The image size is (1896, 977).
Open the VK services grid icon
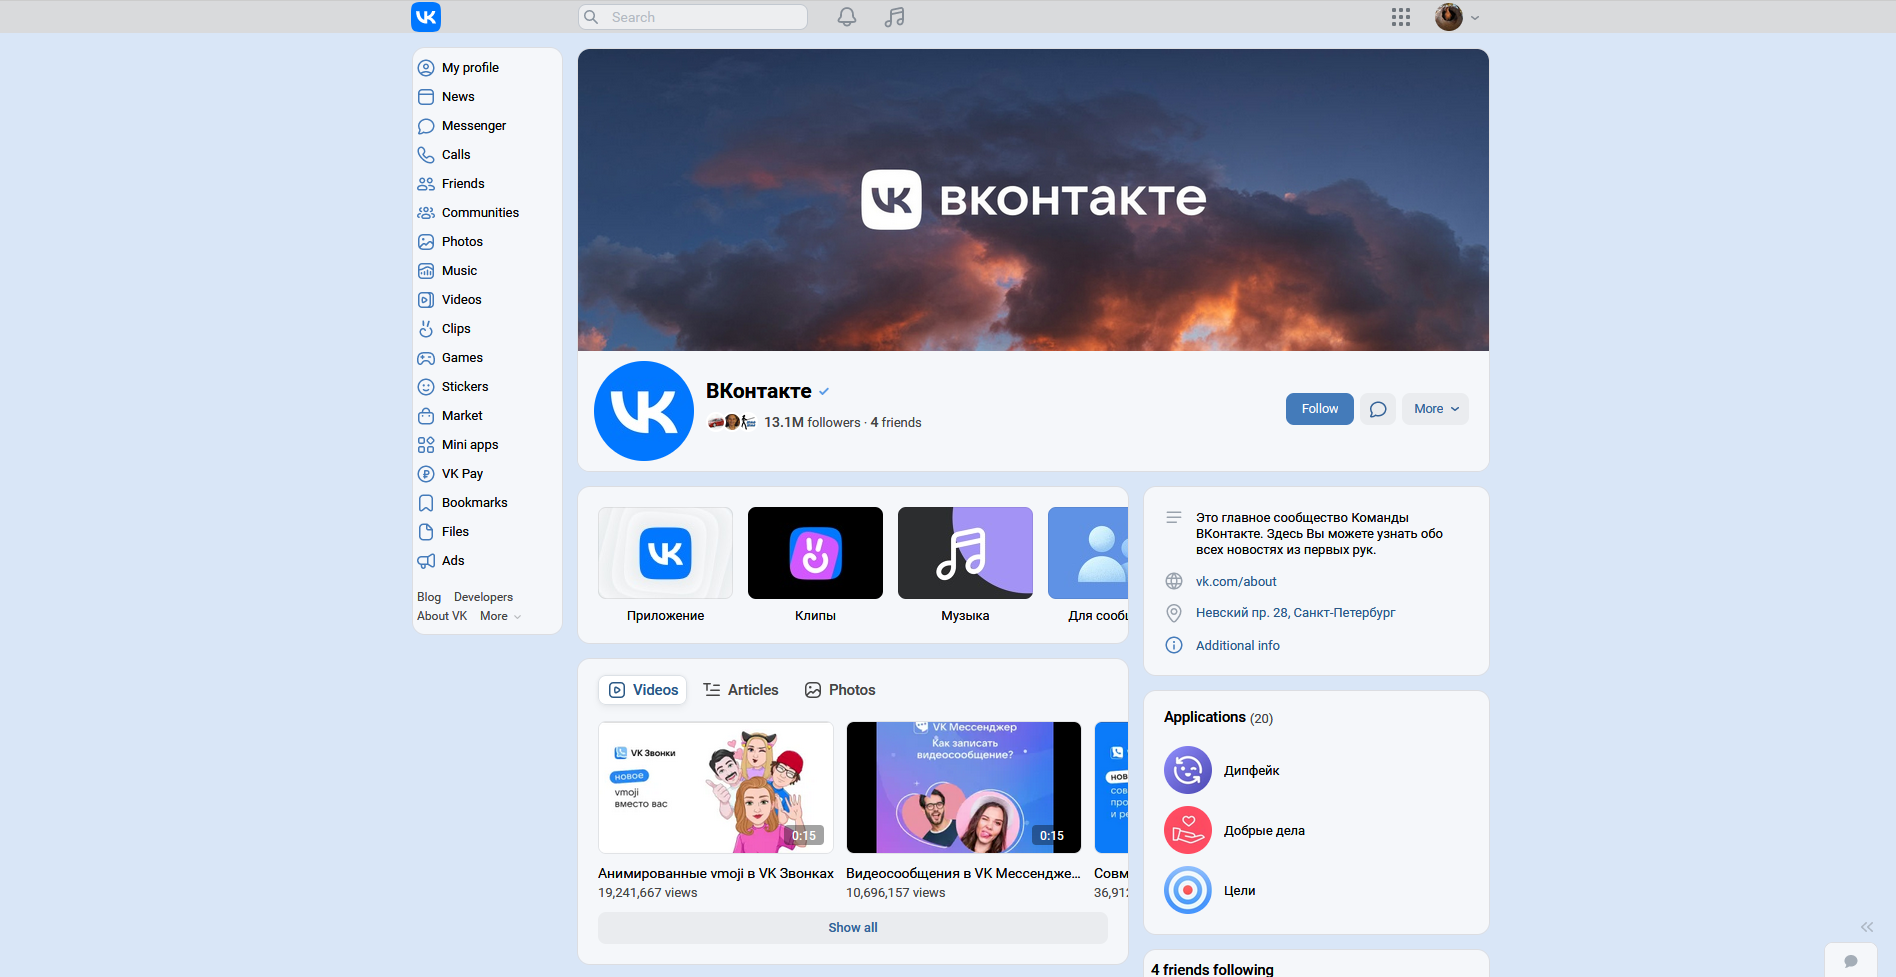pos(1401,17)
